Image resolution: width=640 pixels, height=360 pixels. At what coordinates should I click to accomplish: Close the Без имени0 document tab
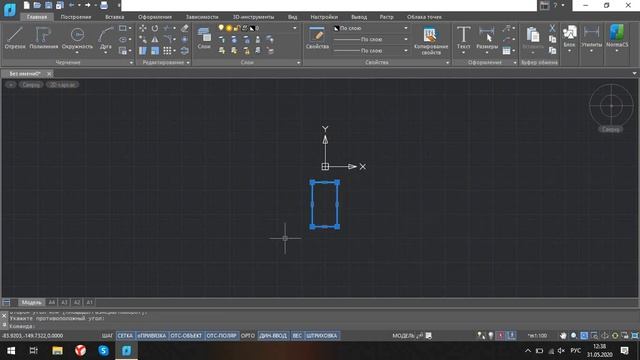click(49, 74)
